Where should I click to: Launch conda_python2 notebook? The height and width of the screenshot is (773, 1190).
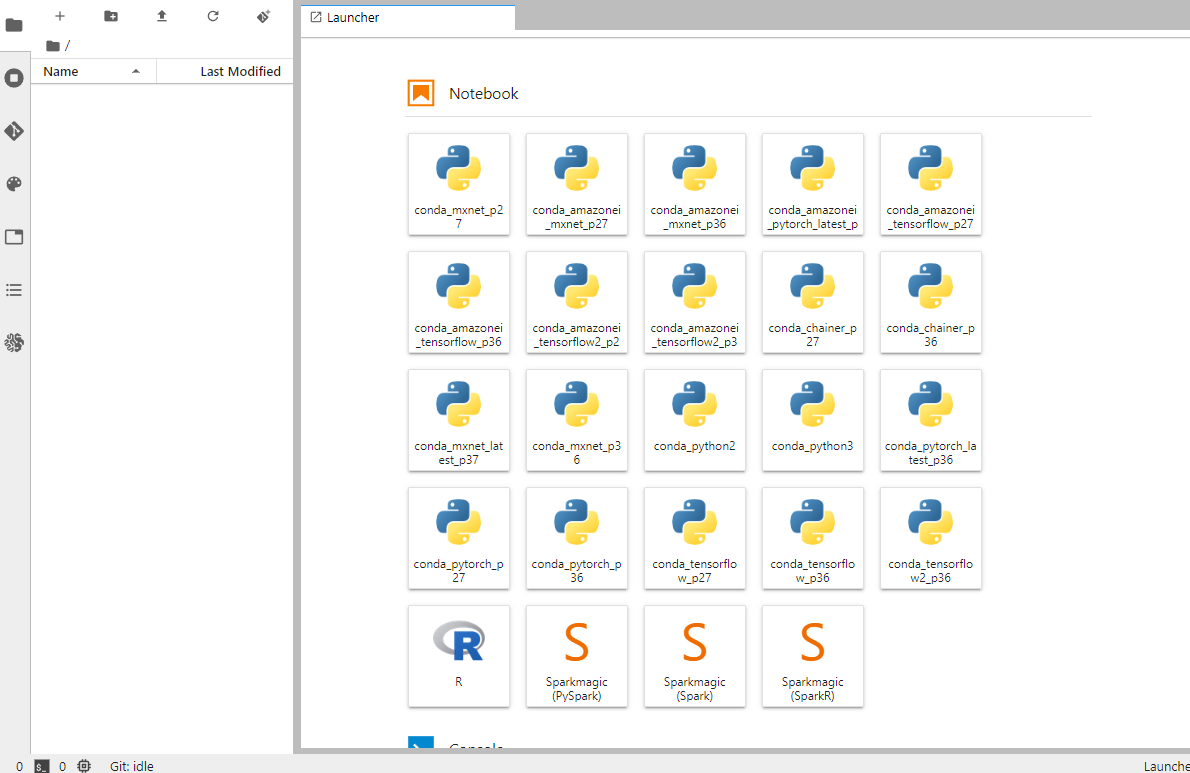click(x=694, y=420)
